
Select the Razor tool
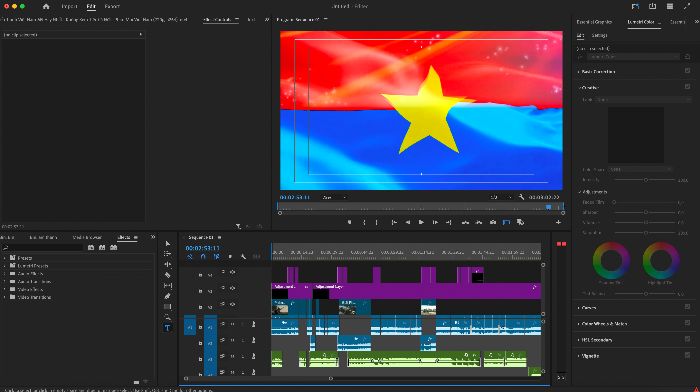(167, 275)
